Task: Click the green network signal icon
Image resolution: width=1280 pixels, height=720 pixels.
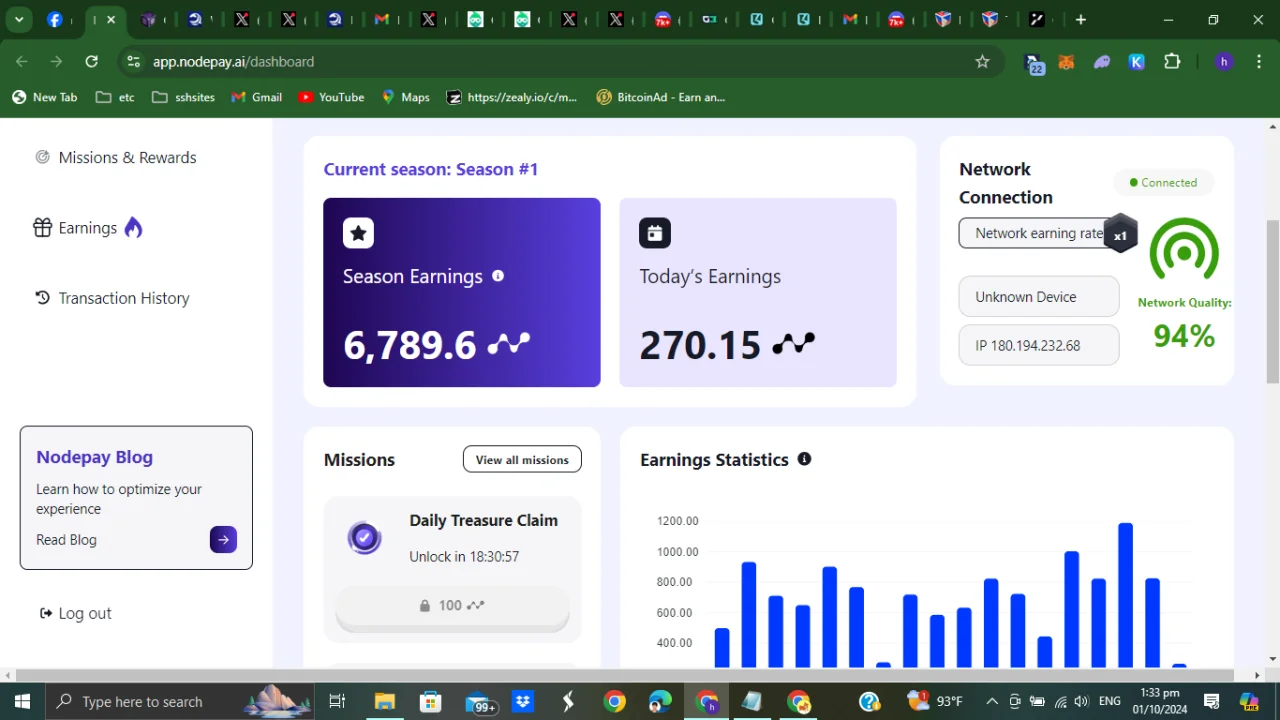Action: click(x=1184, y=250)
